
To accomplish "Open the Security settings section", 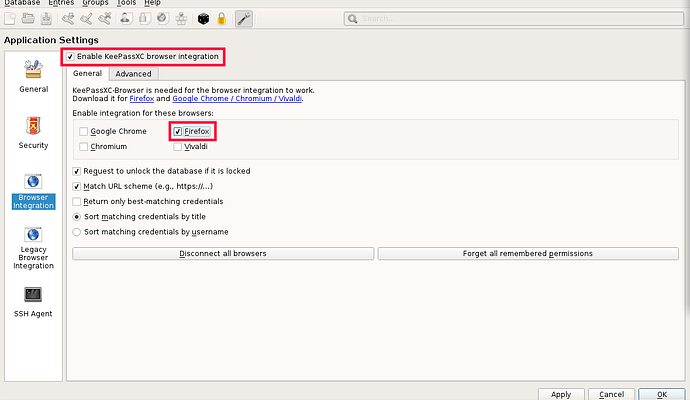I will 33,132.
